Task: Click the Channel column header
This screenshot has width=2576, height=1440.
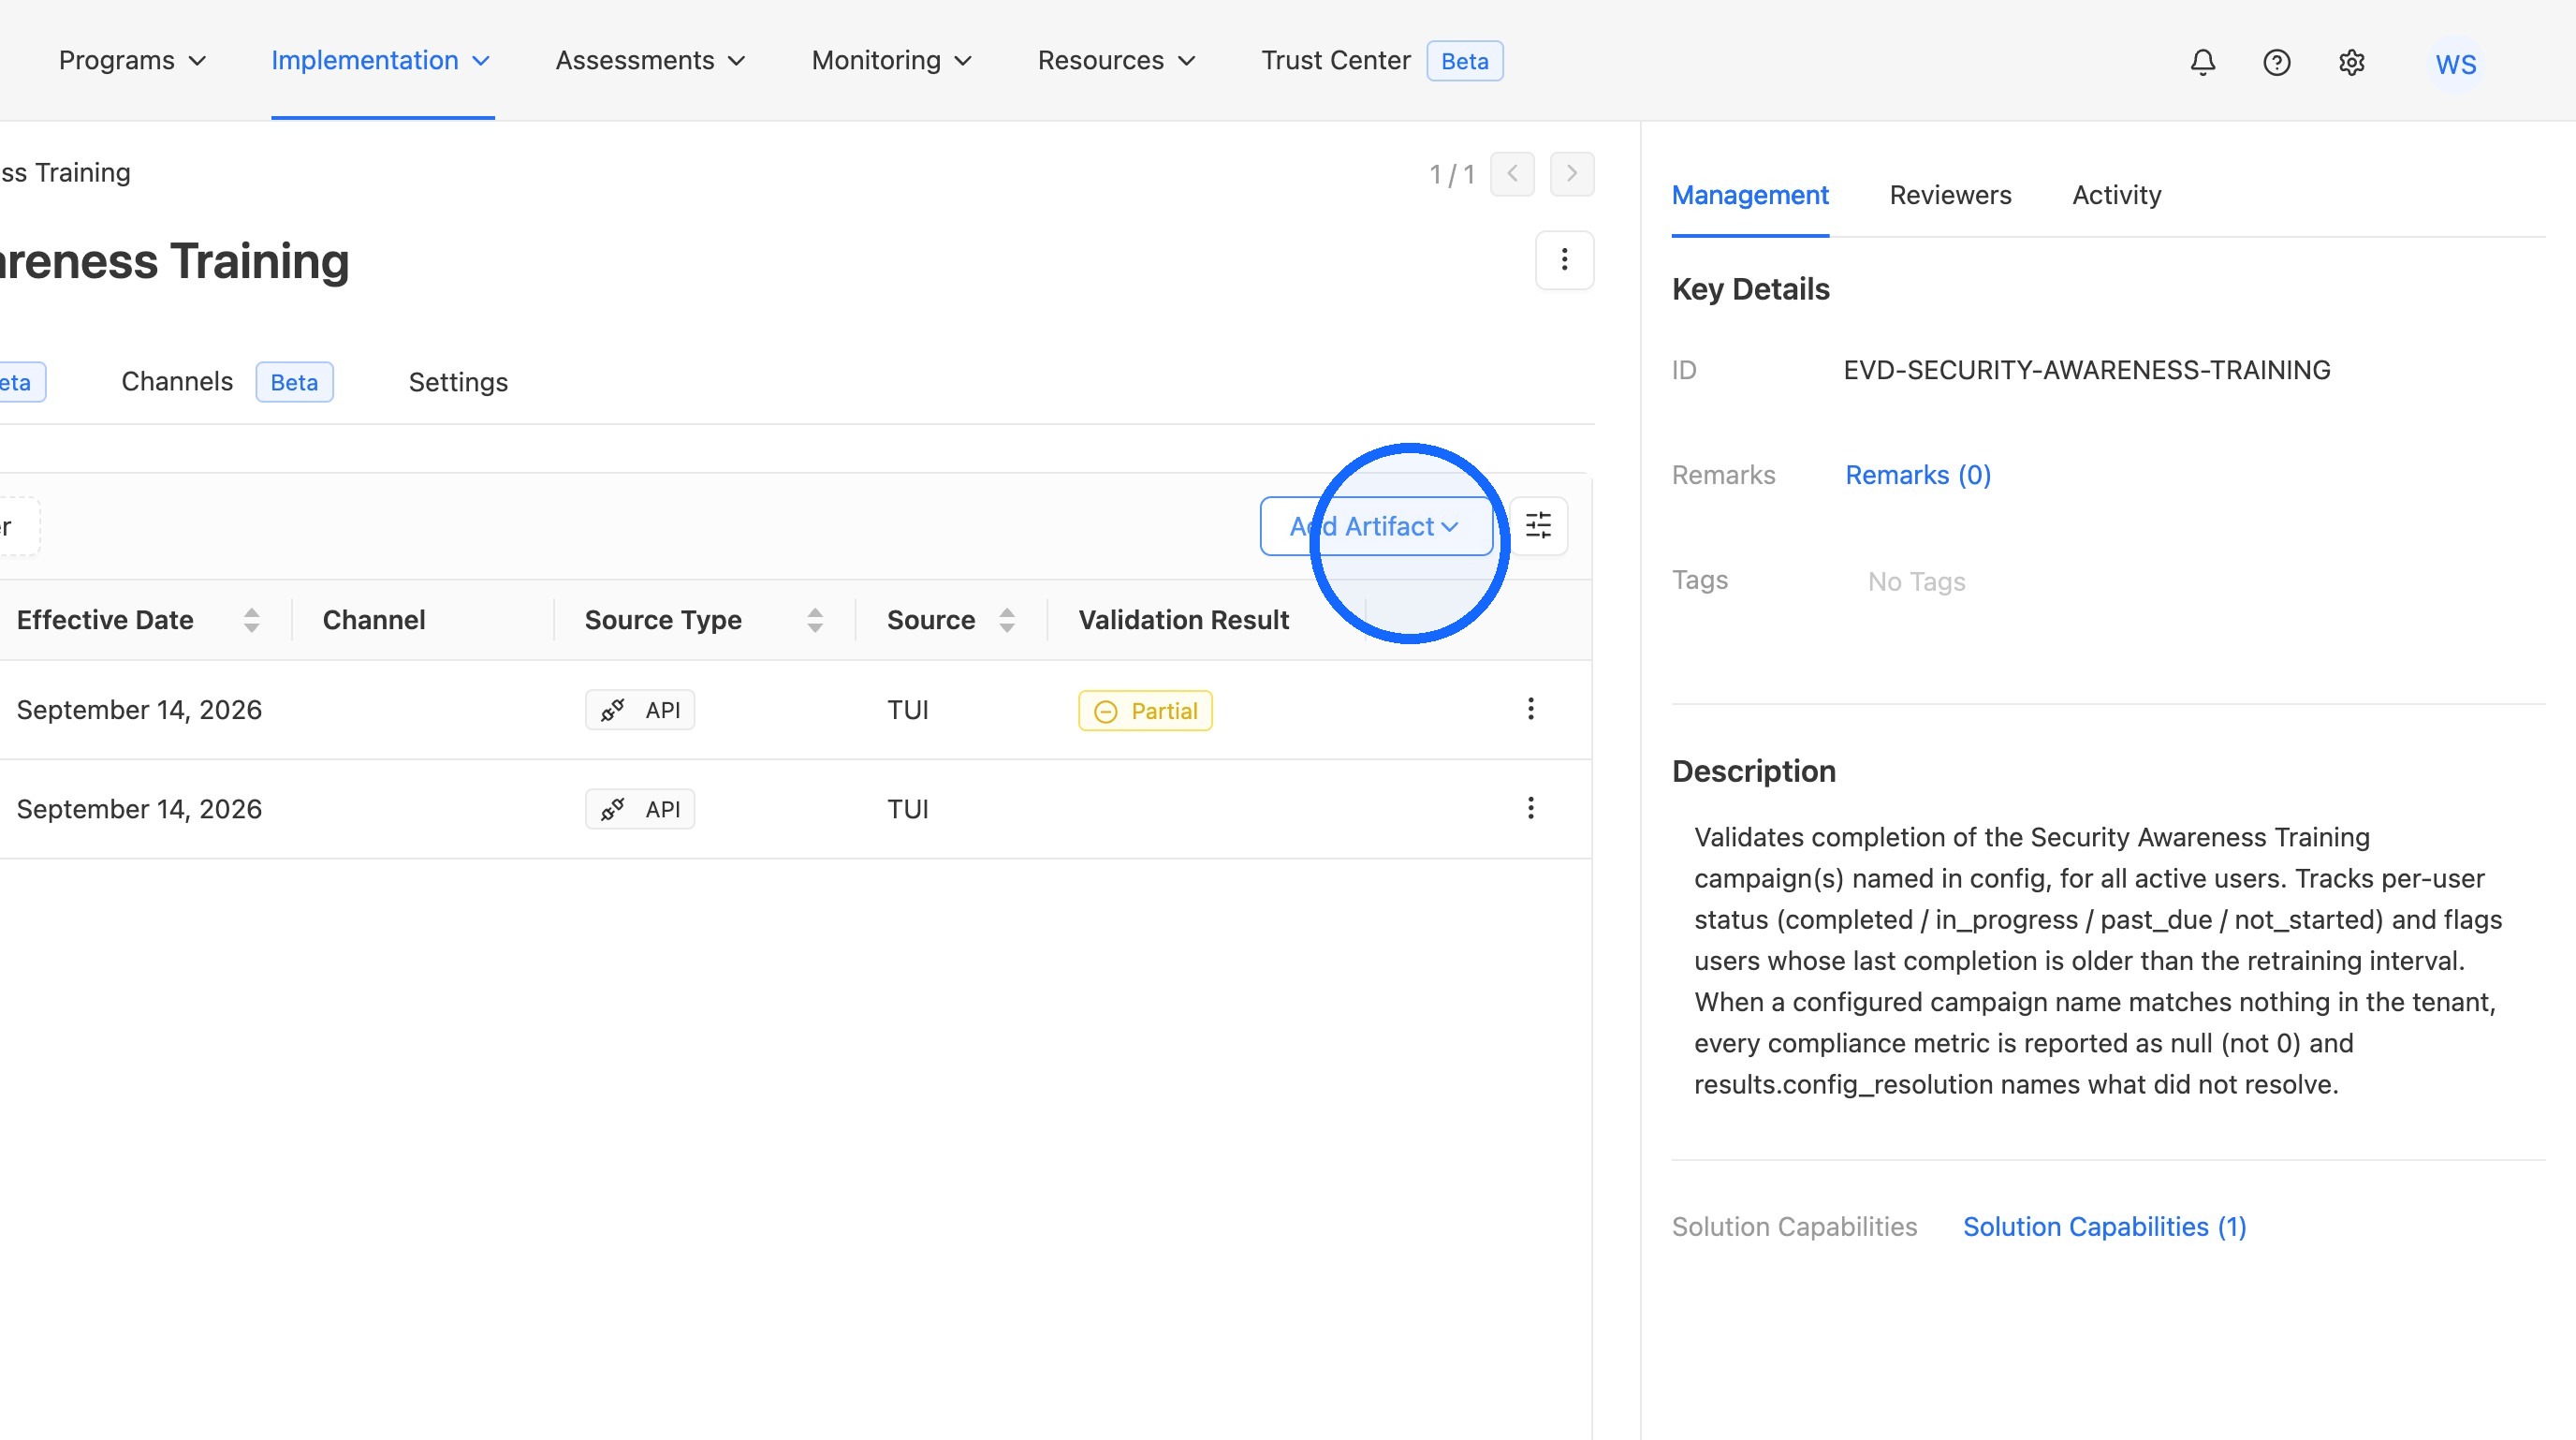Action: (374, 620)
